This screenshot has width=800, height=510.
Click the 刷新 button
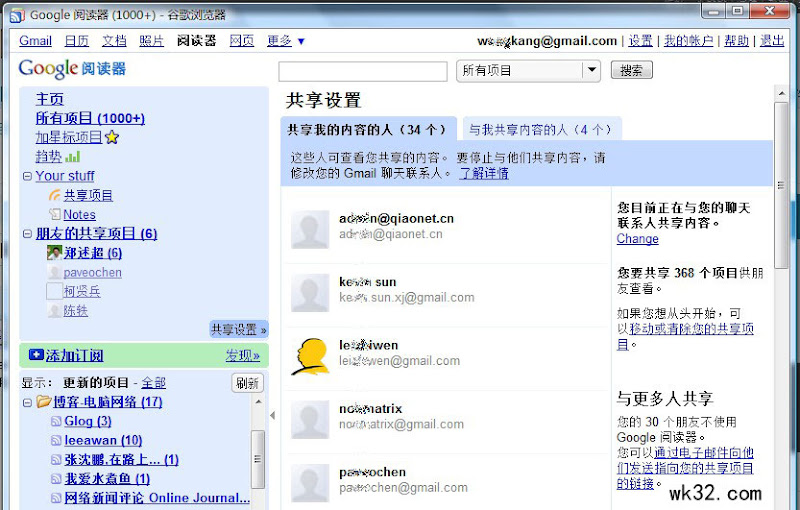tap(247, 383)
